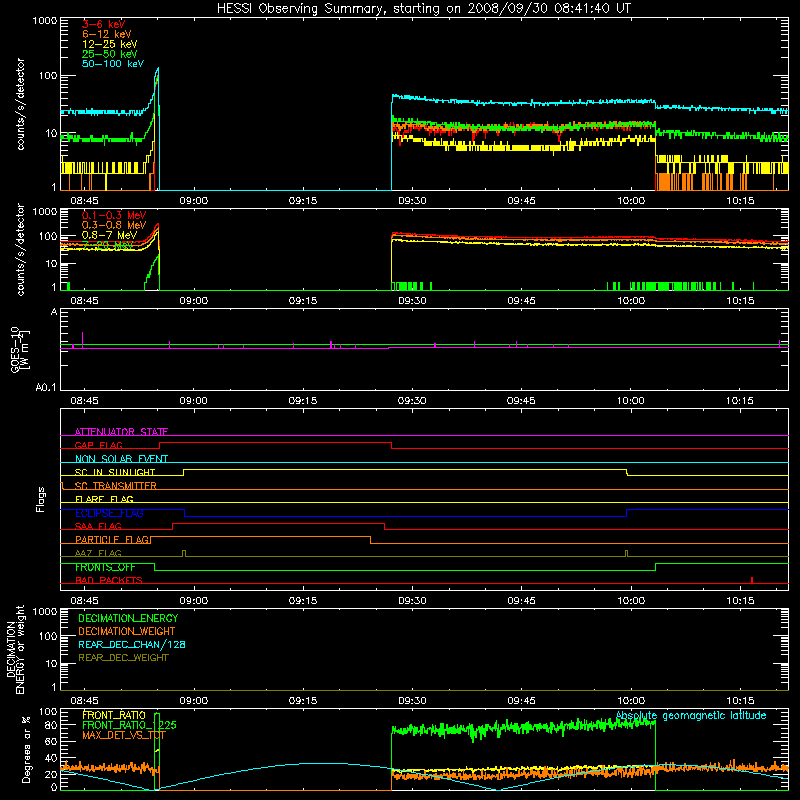Viewport: 800px width, 800px height.
Task: Select the MAX_DET_VS_TOT legend label
Action: (x=124, y=735)
